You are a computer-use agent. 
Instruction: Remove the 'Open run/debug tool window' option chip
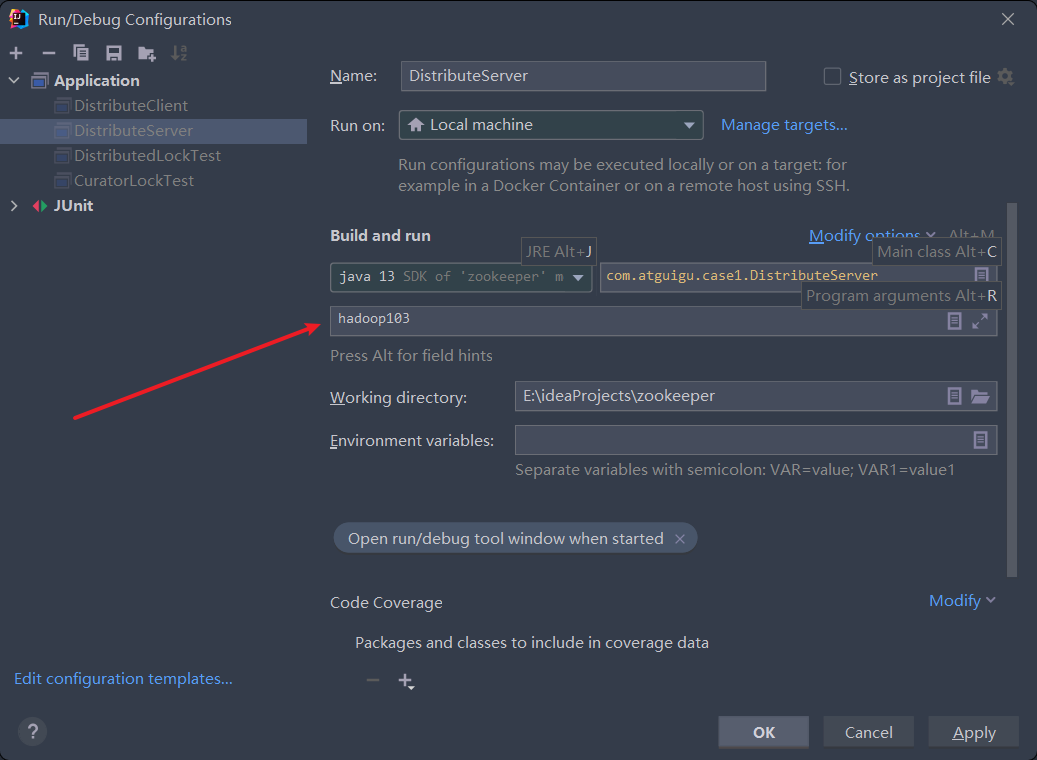coord(680,539)
